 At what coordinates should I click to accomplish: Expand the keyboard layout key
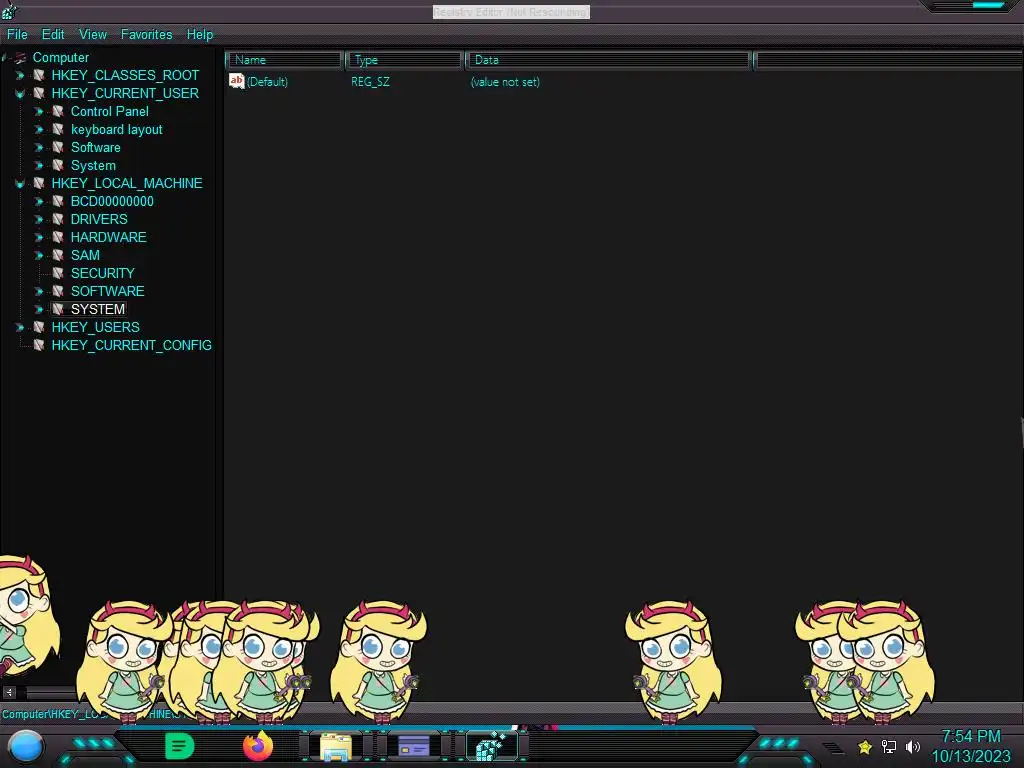(39, 129)
